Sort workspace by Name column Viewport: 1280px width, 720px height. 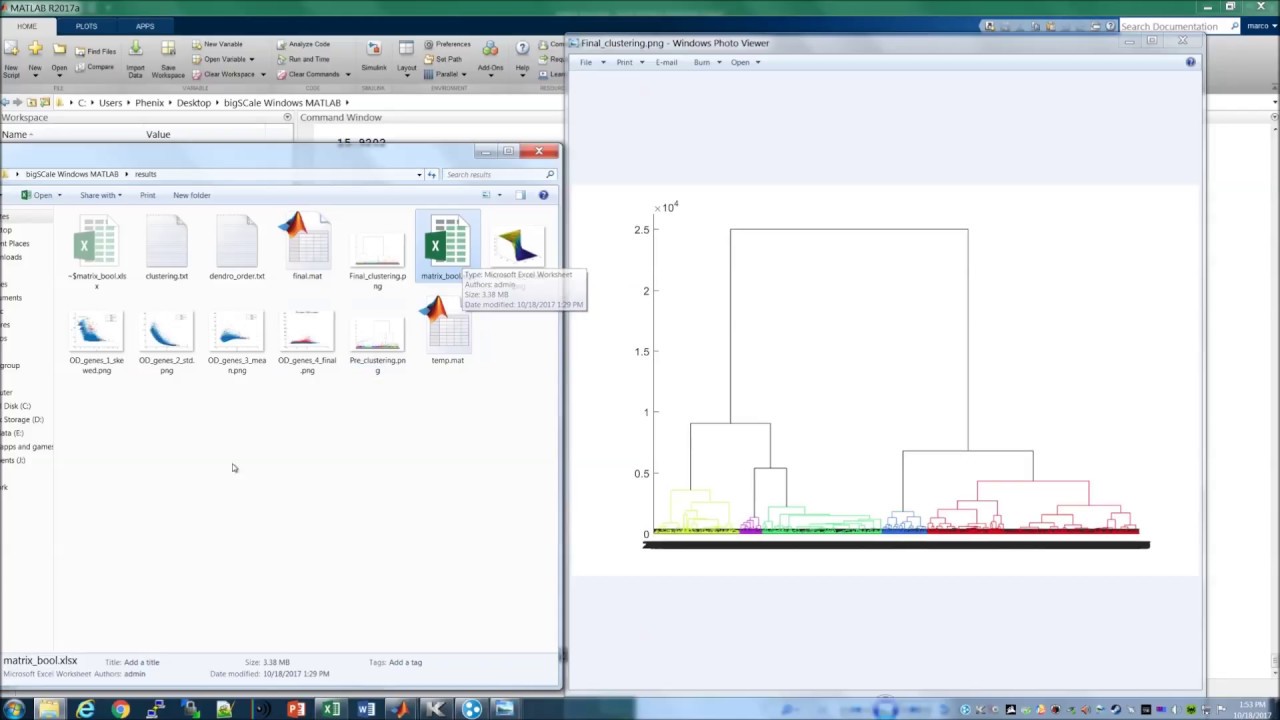(16, 134)
